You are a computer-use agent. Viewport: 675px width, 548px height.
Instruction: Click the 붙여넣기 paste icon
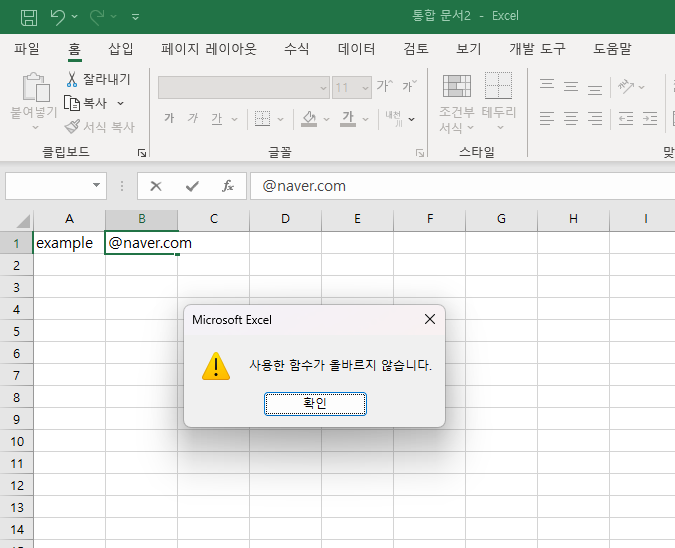[x=36, y=87]
